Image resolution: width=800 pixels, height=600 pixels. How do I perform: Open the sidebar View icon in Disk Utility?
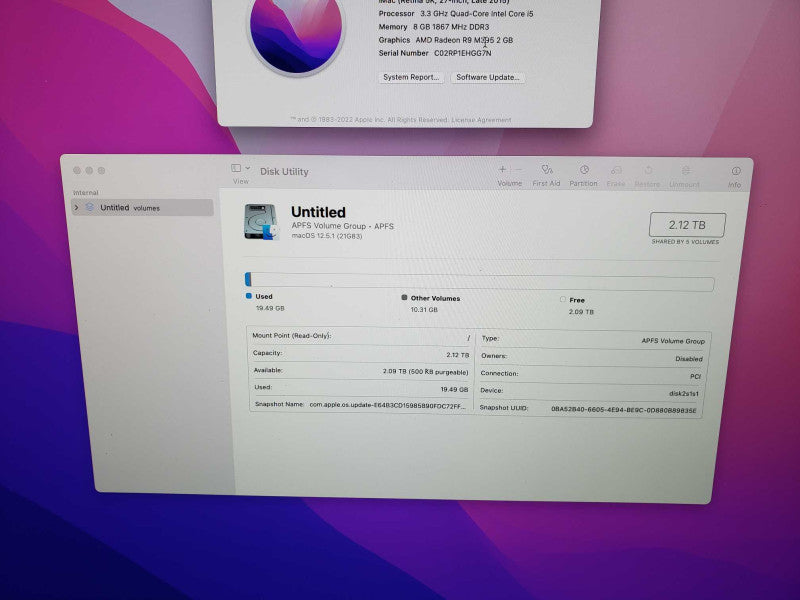[236, 168]
